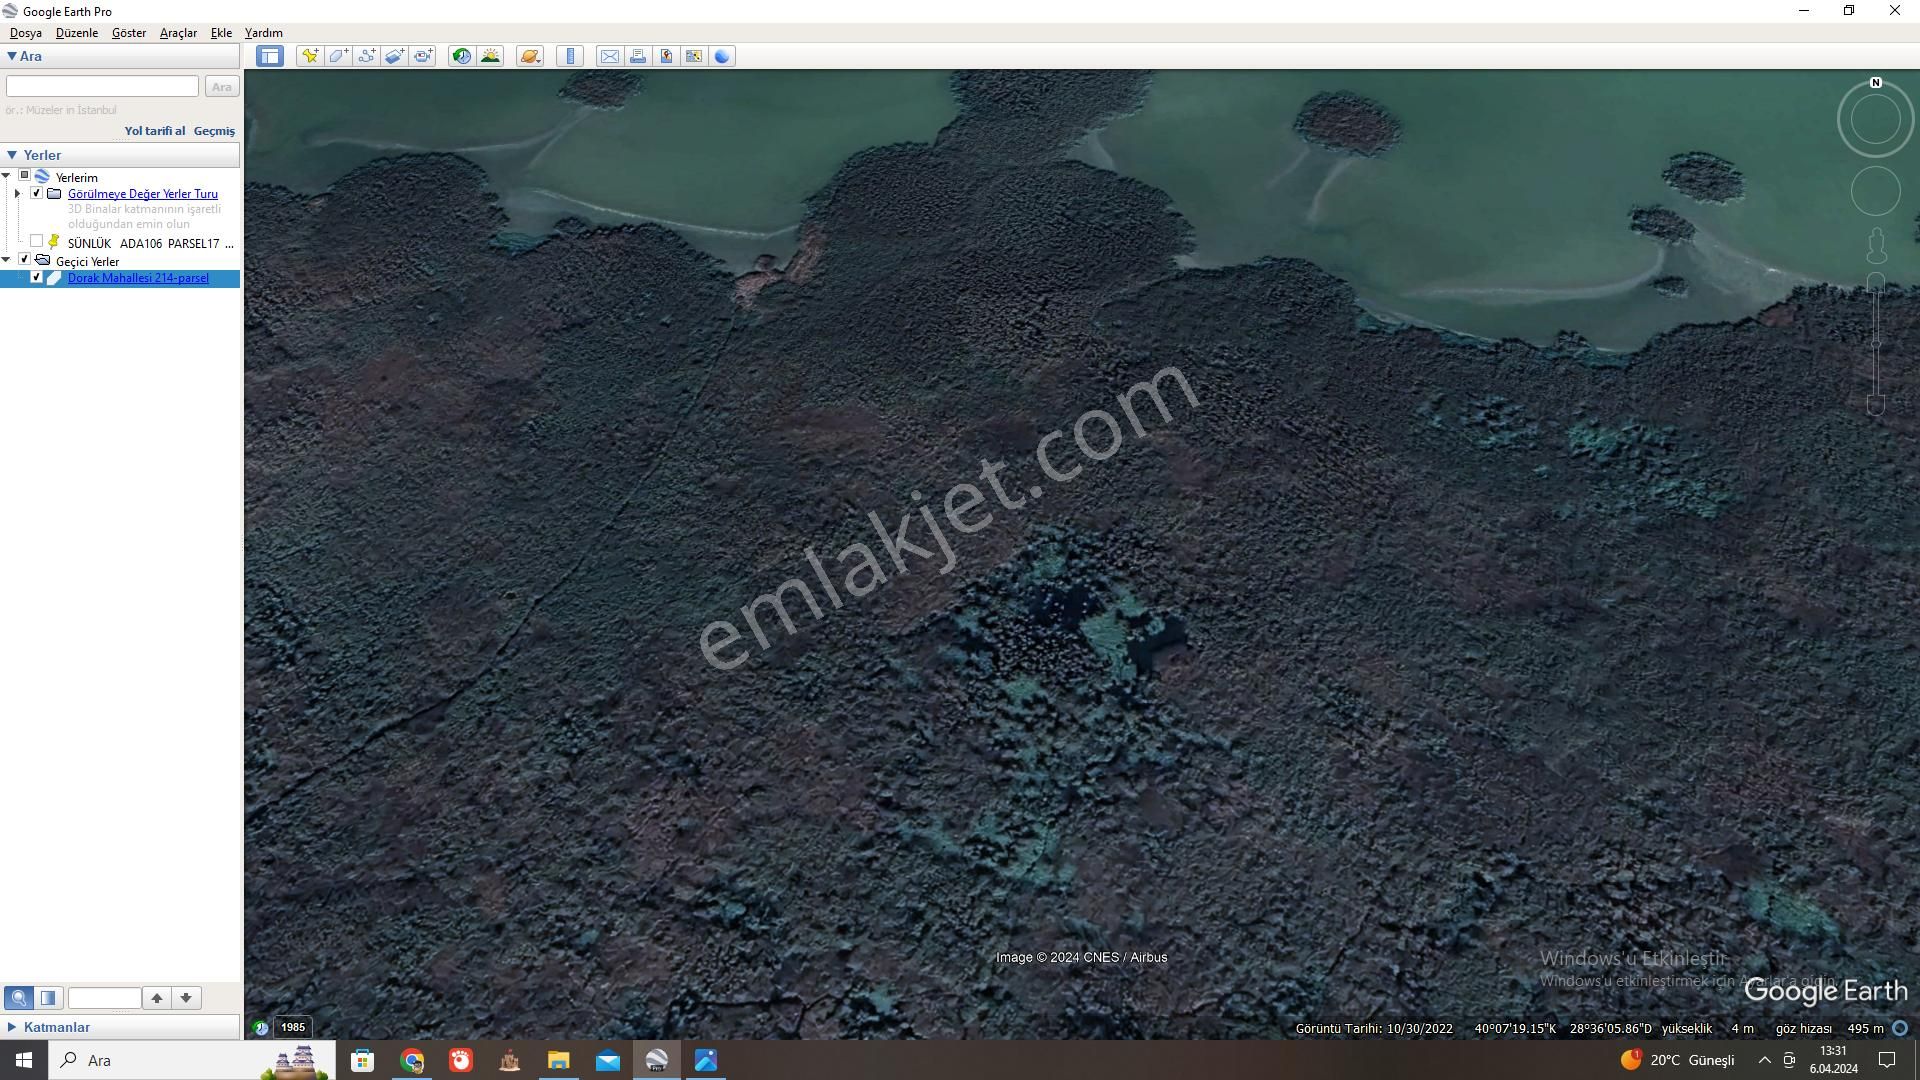The width and height of the screenshot is (1920, 1080).
Task: Click search icon in Places panel bottom
Action: (x=19, y=998)
